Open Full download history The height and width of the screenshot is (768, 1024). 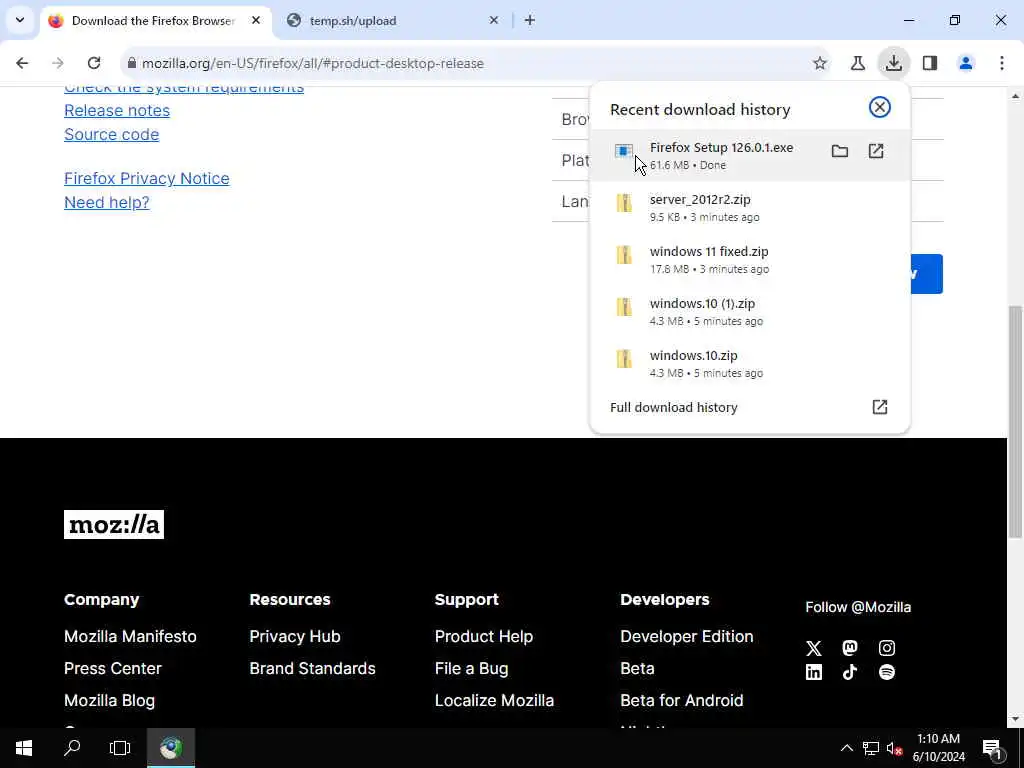click(750, 408)
